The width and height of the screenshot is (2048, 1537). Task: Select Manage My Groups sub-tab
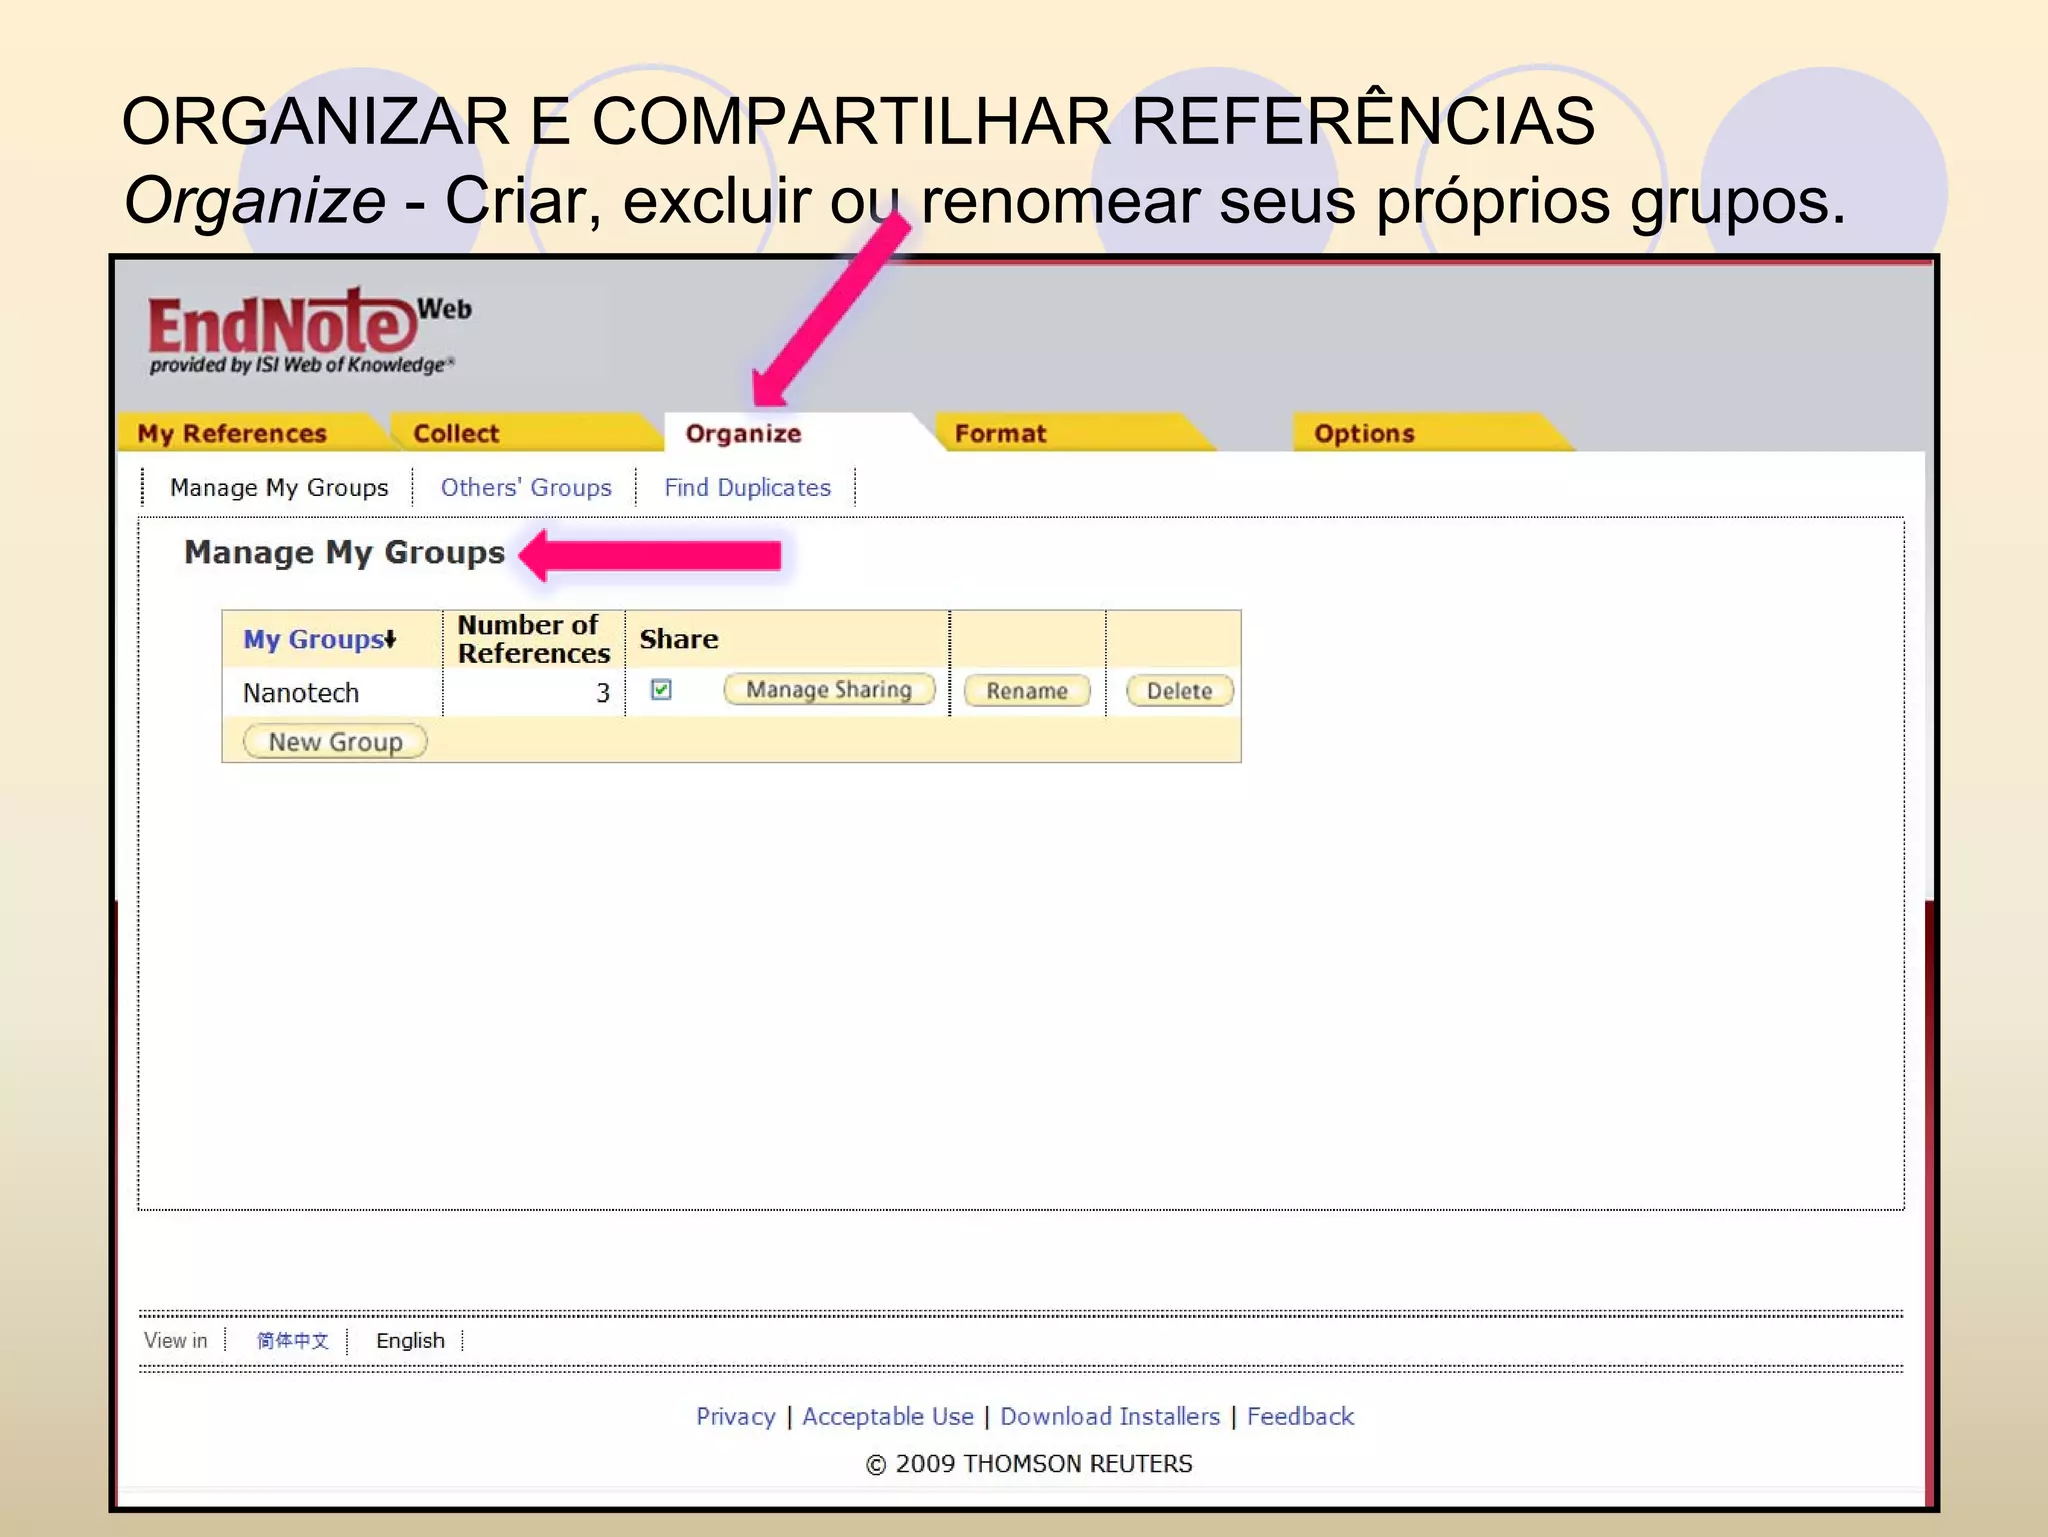[279, 488]
